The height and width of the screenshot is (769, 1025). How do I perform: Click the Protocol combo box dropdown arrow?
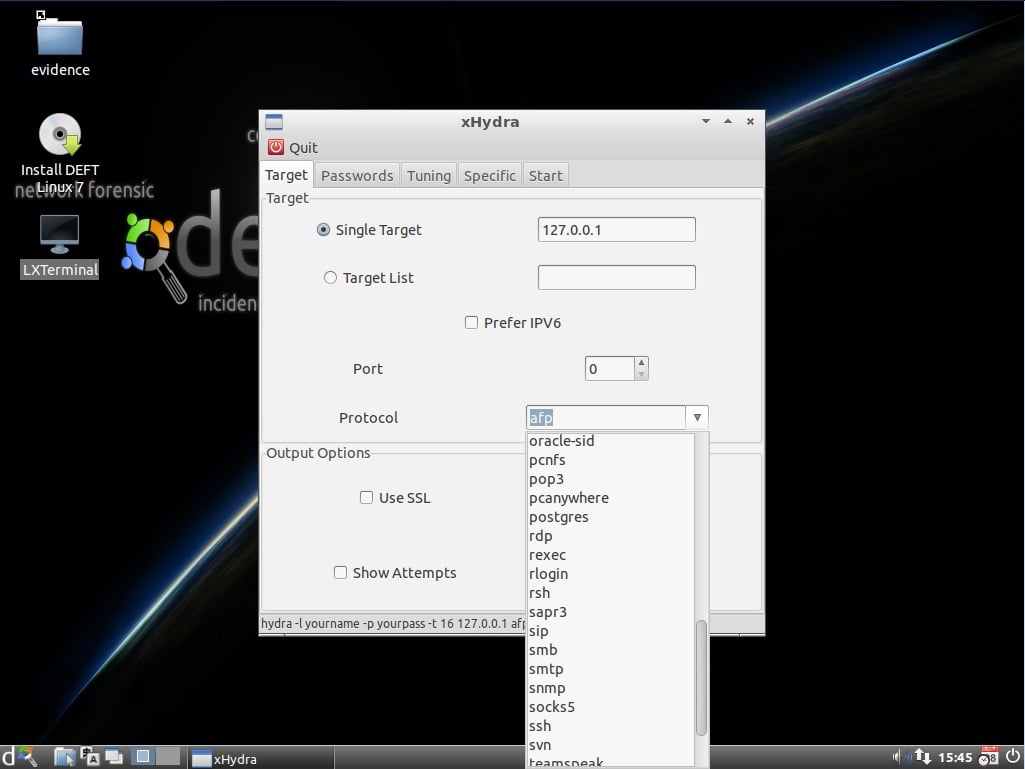tap(697, 417)
